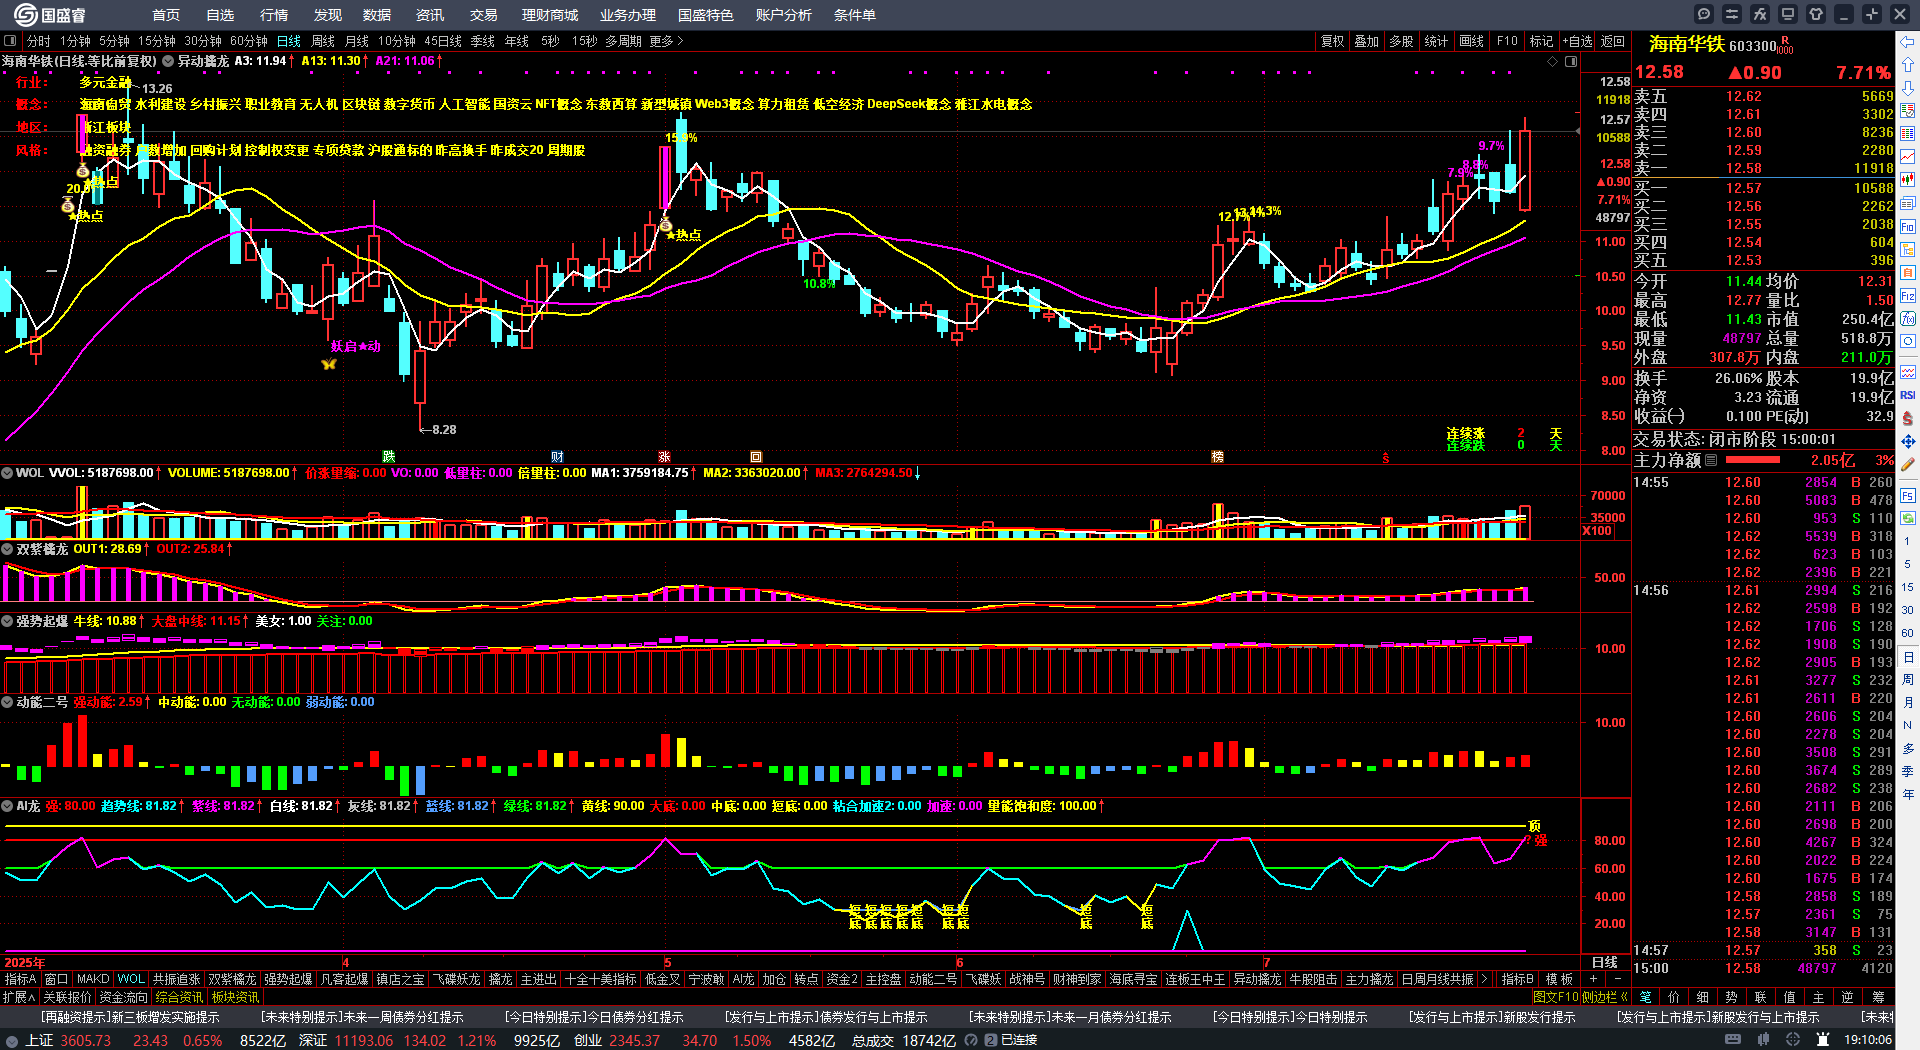Expand the AI龙 indicator dropdown arrow

pyautogui.click(x=7, y=806)
